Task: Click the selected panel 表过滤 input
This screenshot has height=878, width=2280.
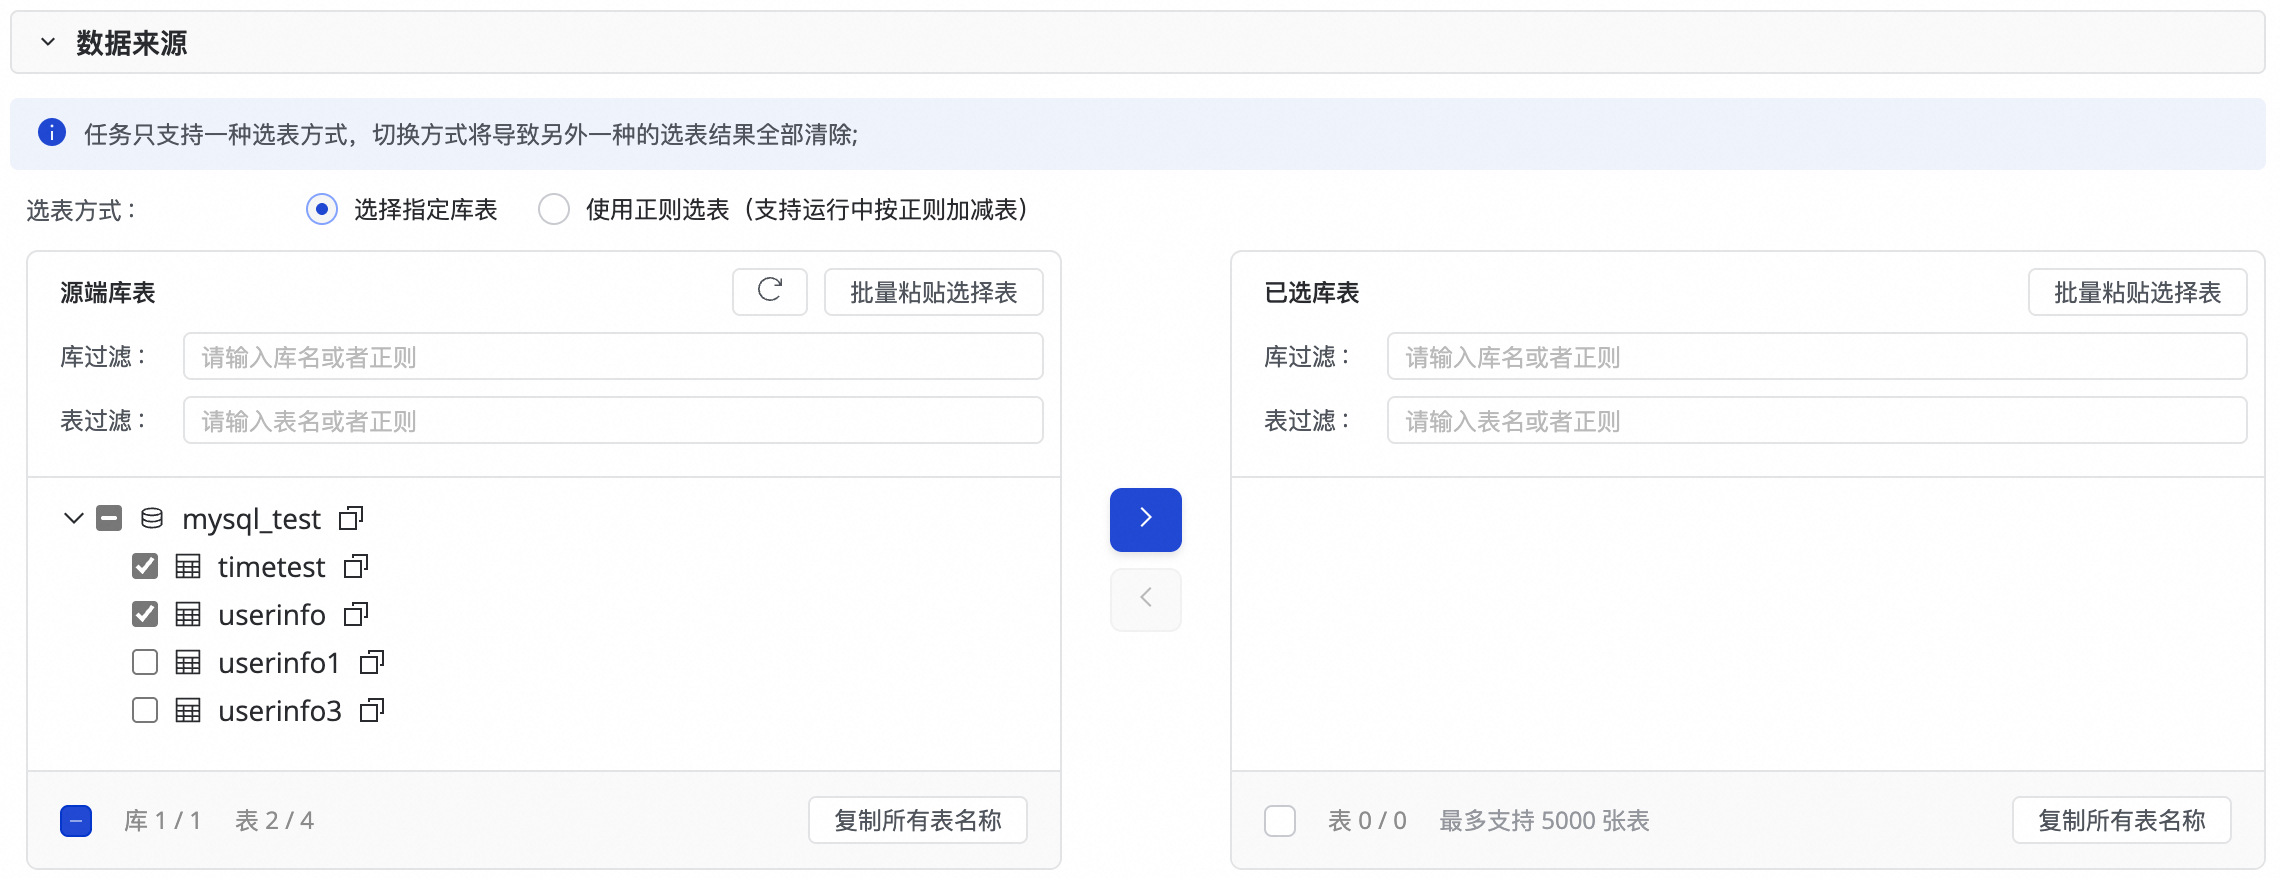Action: pos(1816,420)
